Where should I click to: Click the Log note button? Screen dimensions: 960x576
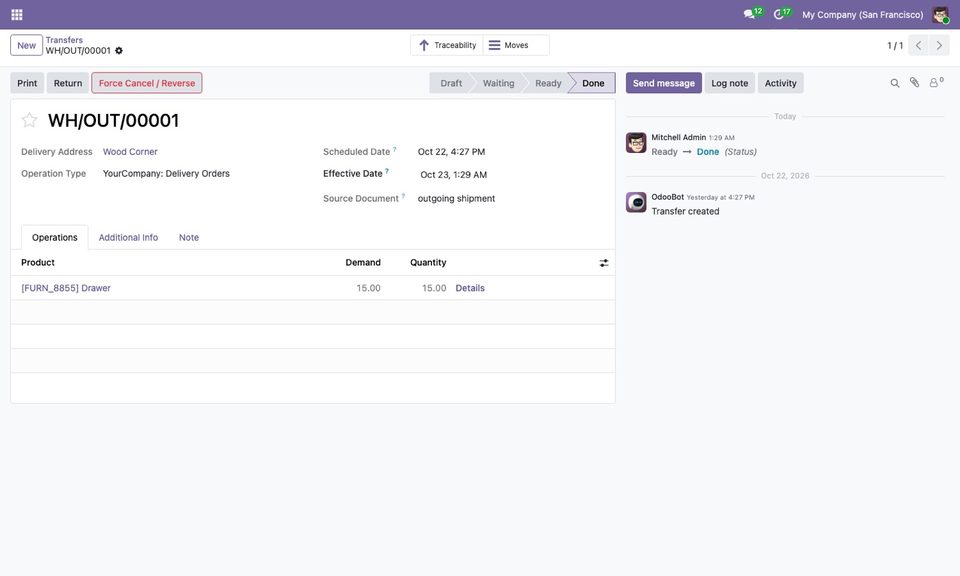pyautogui.click(x=730, y=83)
